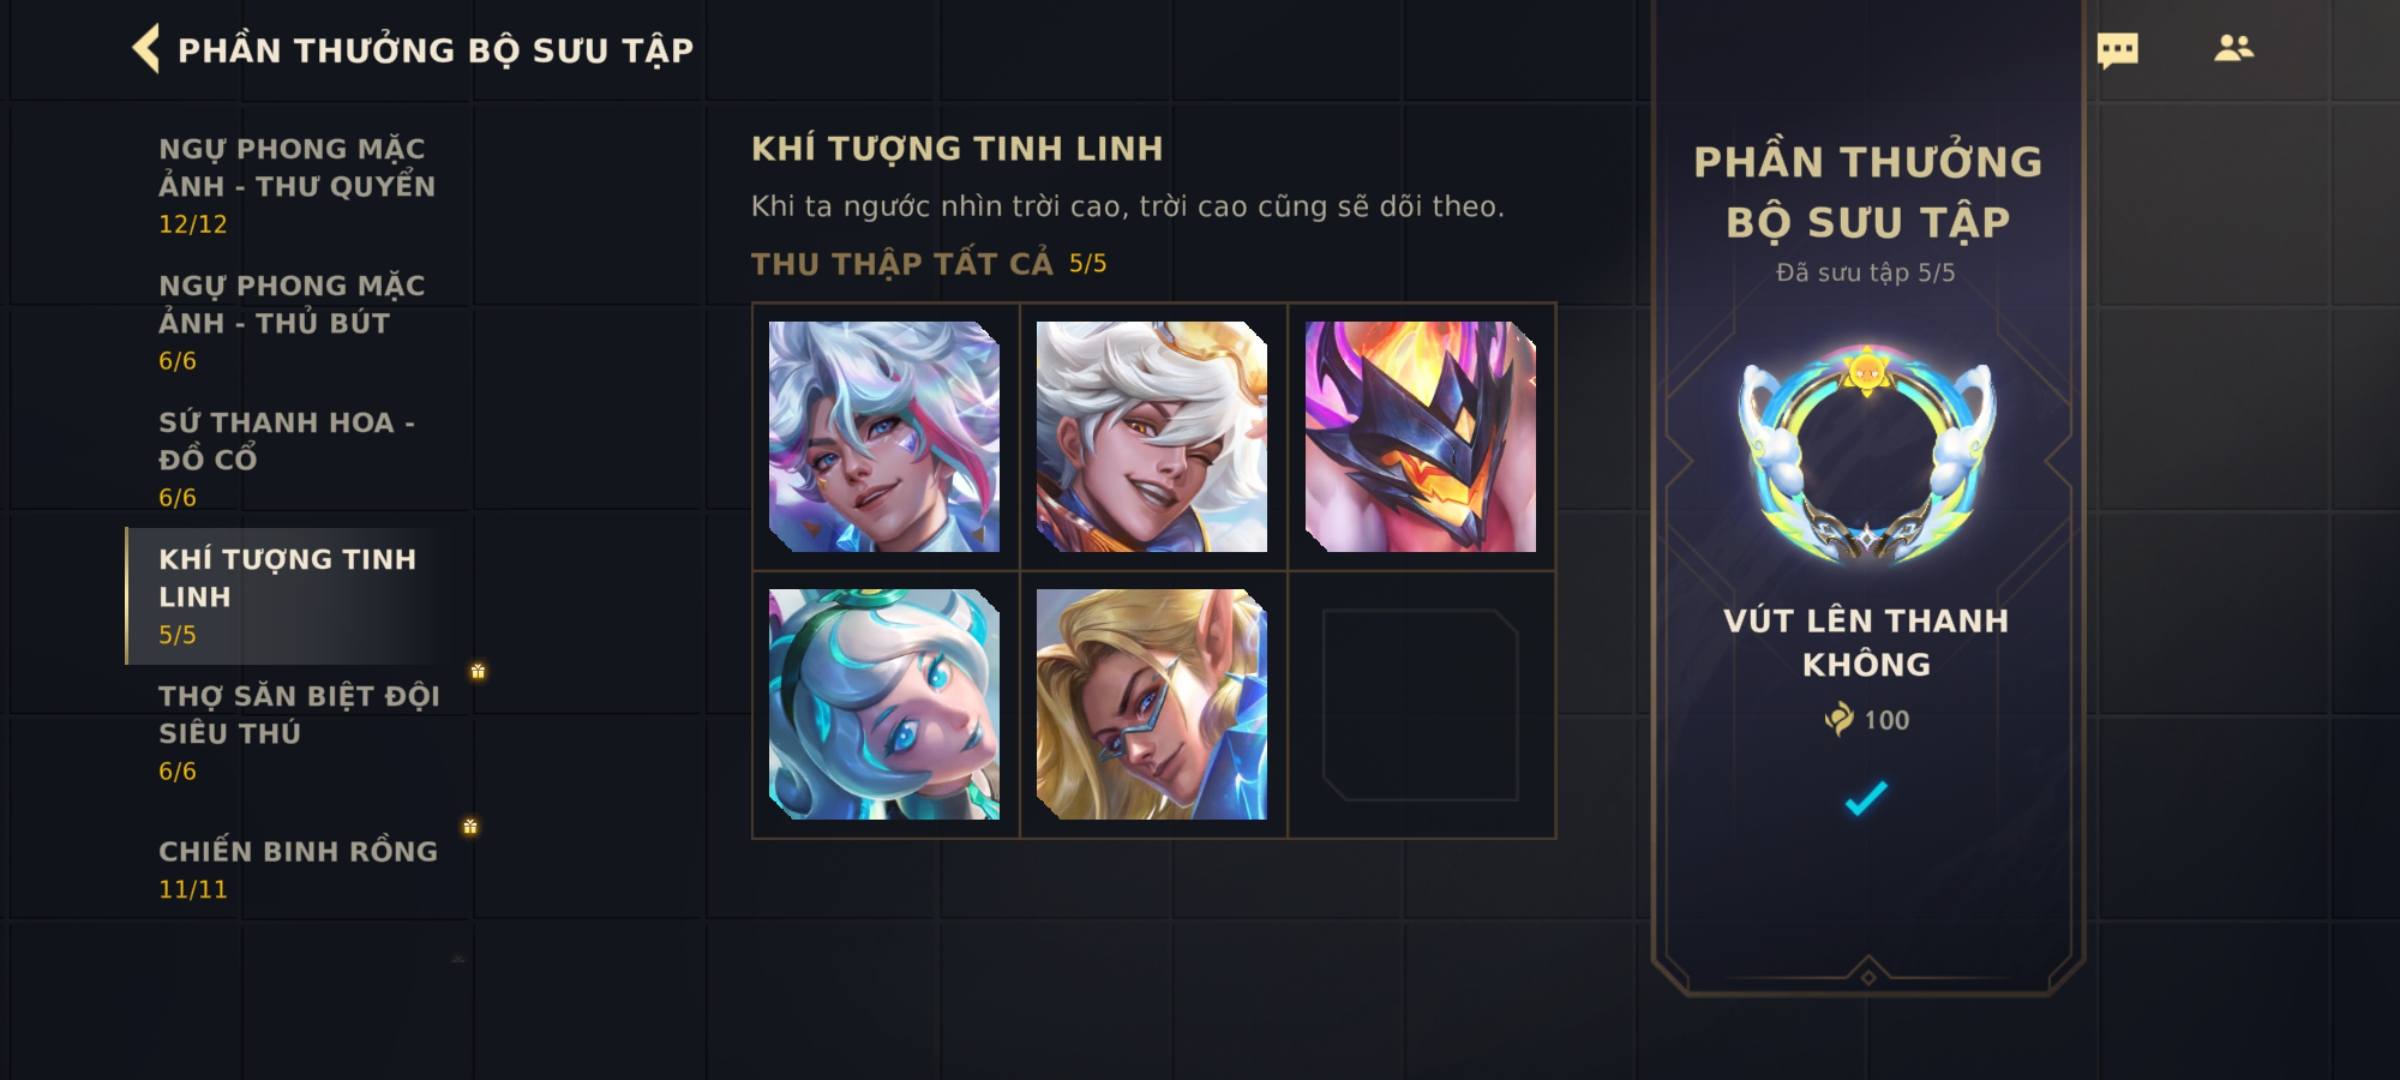Open the friends list icon
The width and height of the screenshot is (2400, 1080).
coord(2233,48)
